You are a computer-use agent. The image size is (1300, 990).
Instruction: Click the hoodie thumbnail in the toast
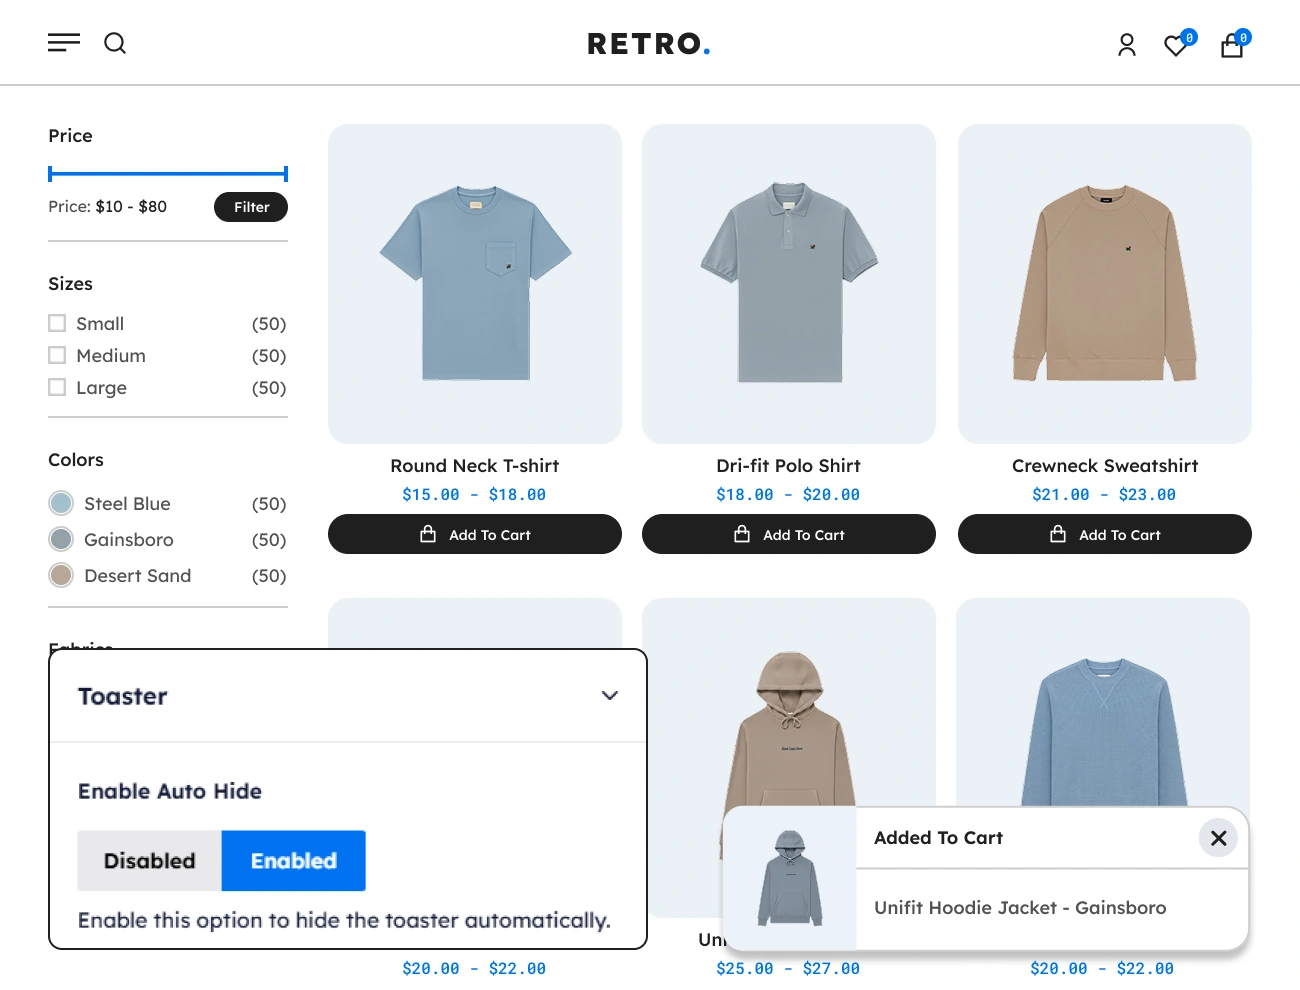pos(790,878)
